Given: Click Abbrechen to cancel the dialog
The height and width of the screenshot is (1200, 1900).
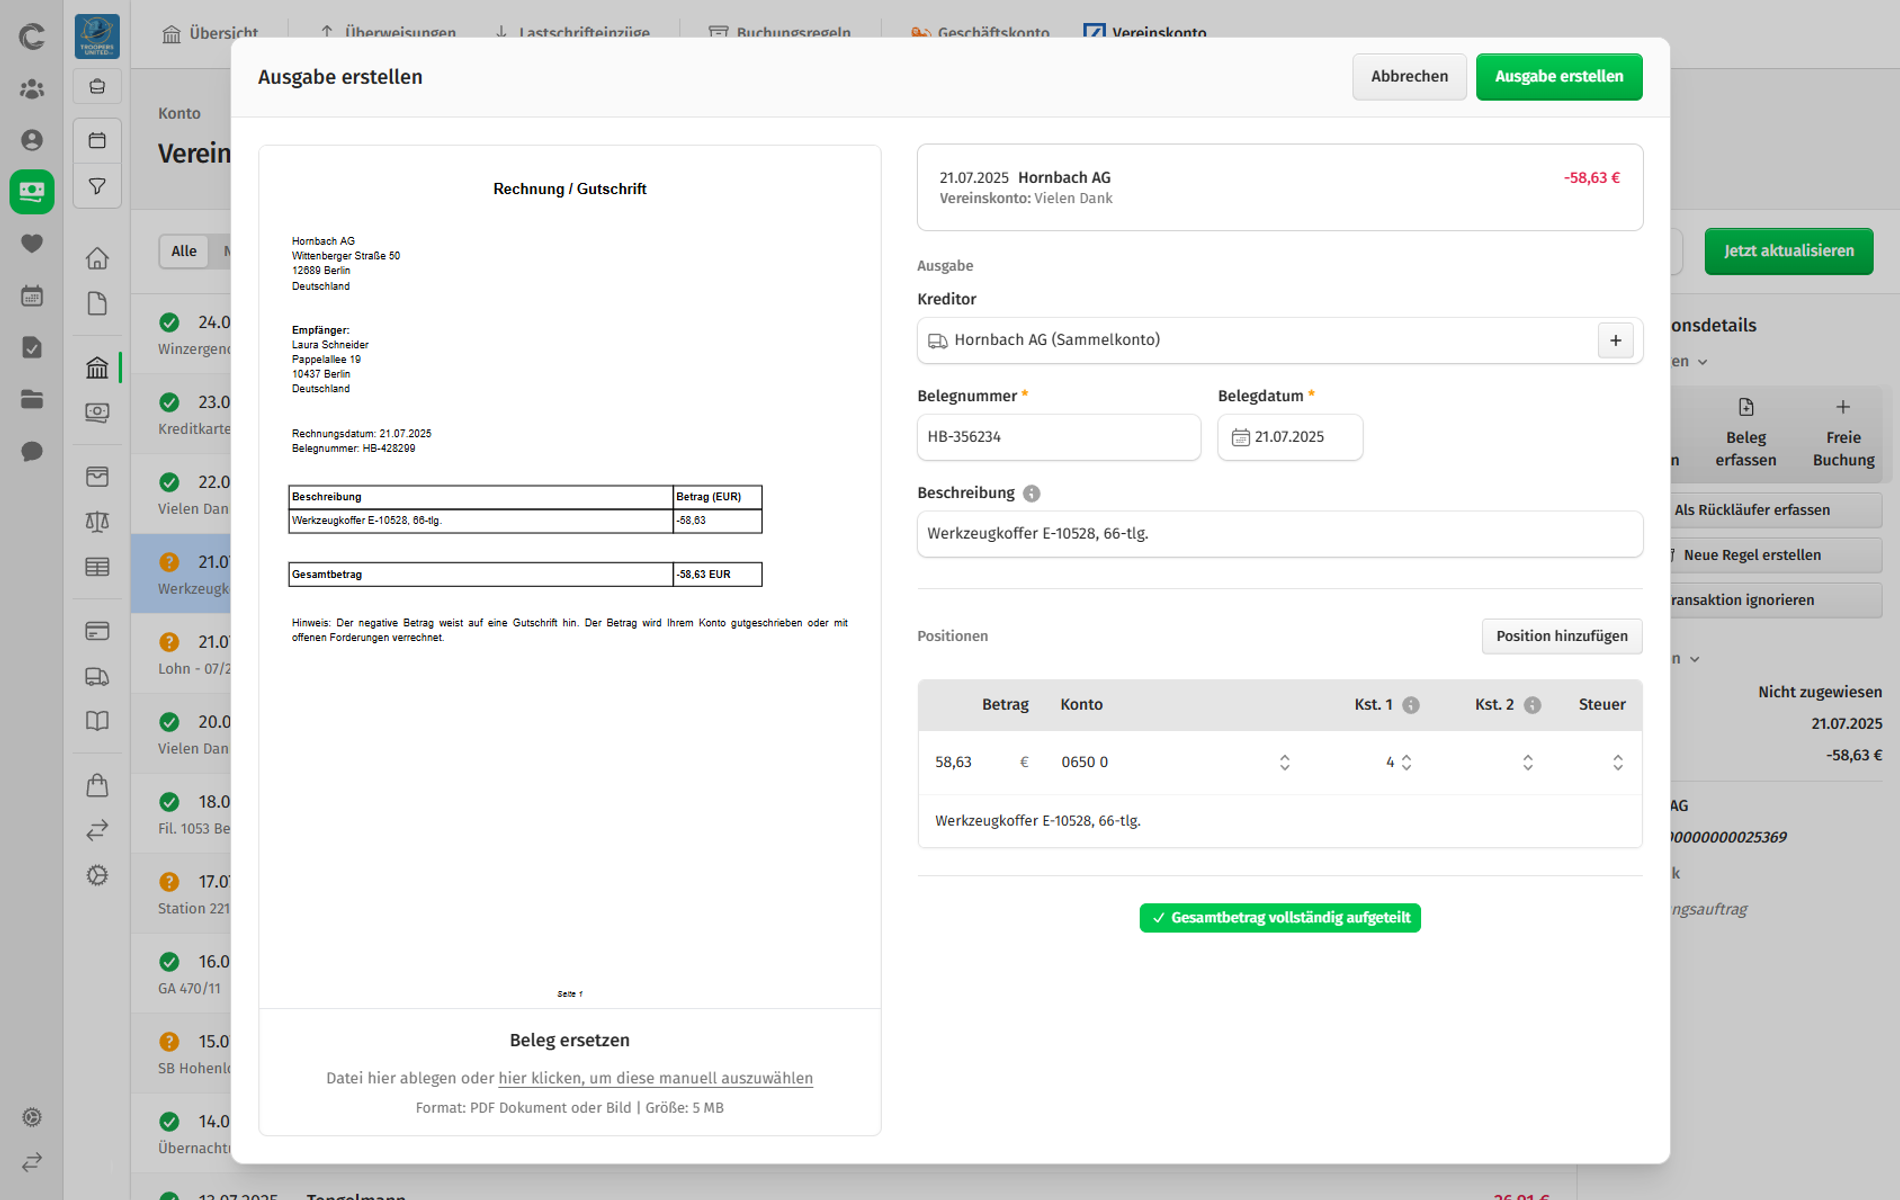Looking at the screenshot, I should (x=1409, y=77).
